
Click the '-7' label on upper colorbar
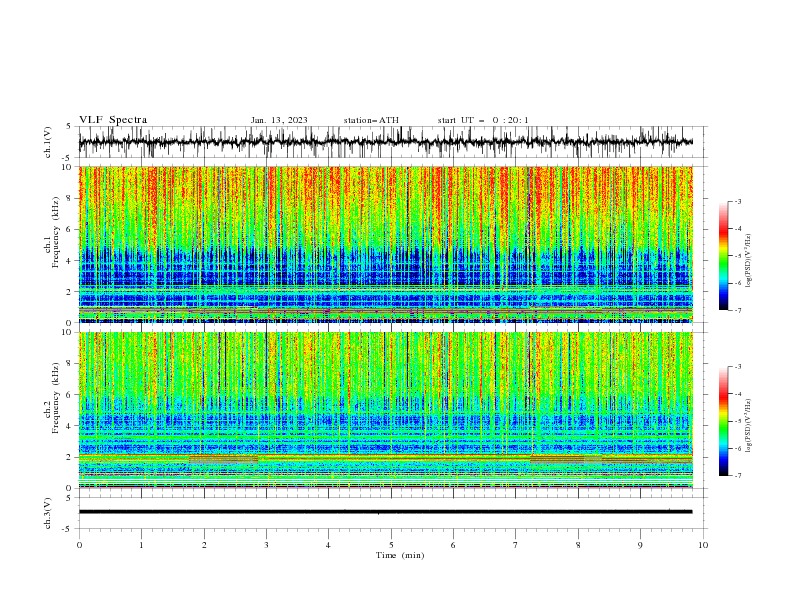point(737,311)
